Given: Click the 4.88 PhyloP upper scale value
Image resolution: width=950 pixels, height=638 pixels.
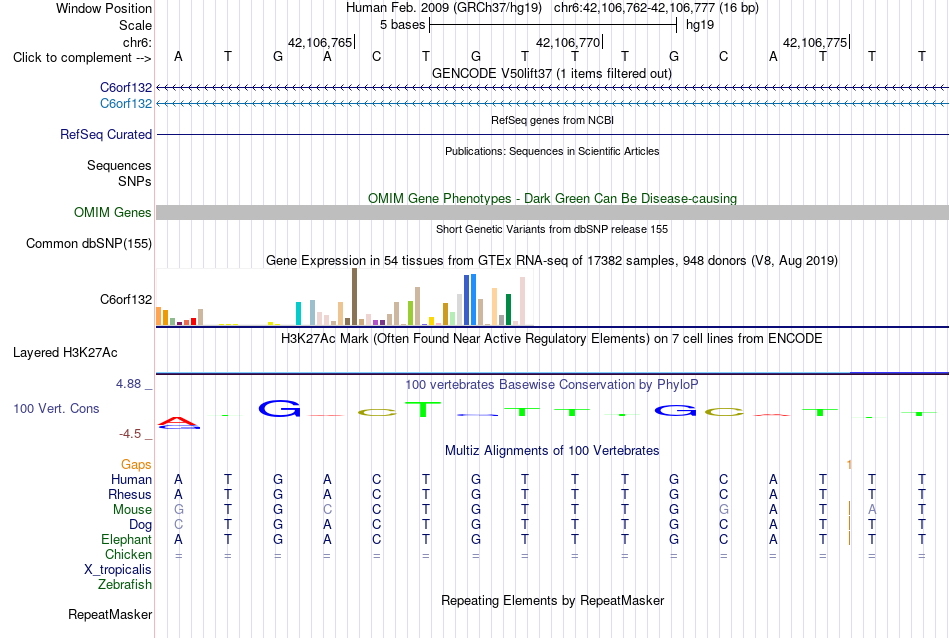Looking at the screenshot, I should (x=128, y=384).
